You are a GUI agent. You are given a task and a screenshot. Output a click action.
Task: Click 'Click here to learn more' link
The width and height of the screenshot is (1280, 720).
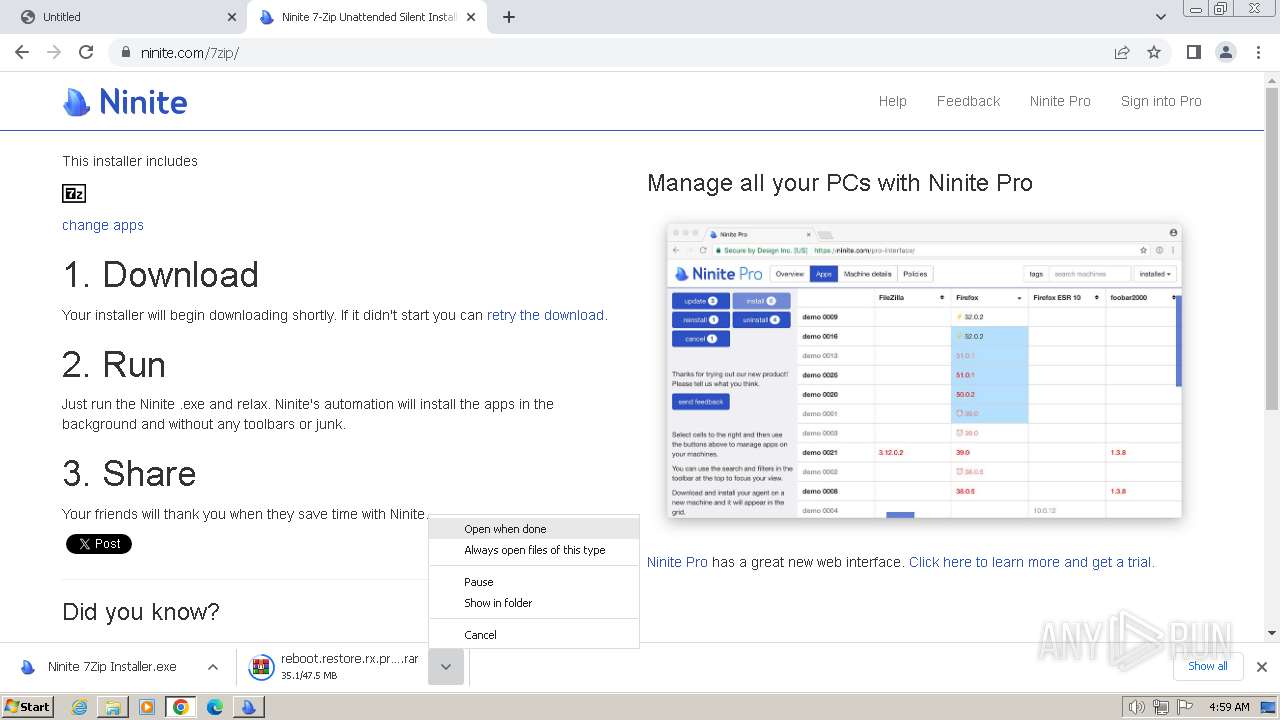[1031, 562]
